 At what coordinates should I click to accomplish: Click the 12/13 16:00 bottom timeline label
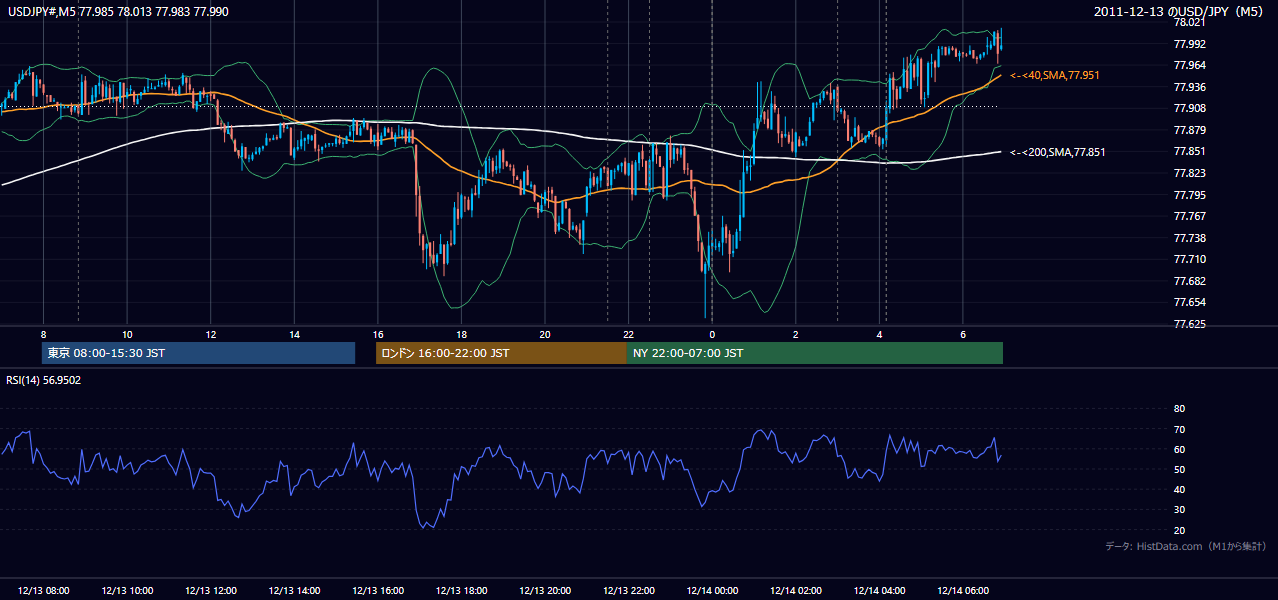coord(378,591)
